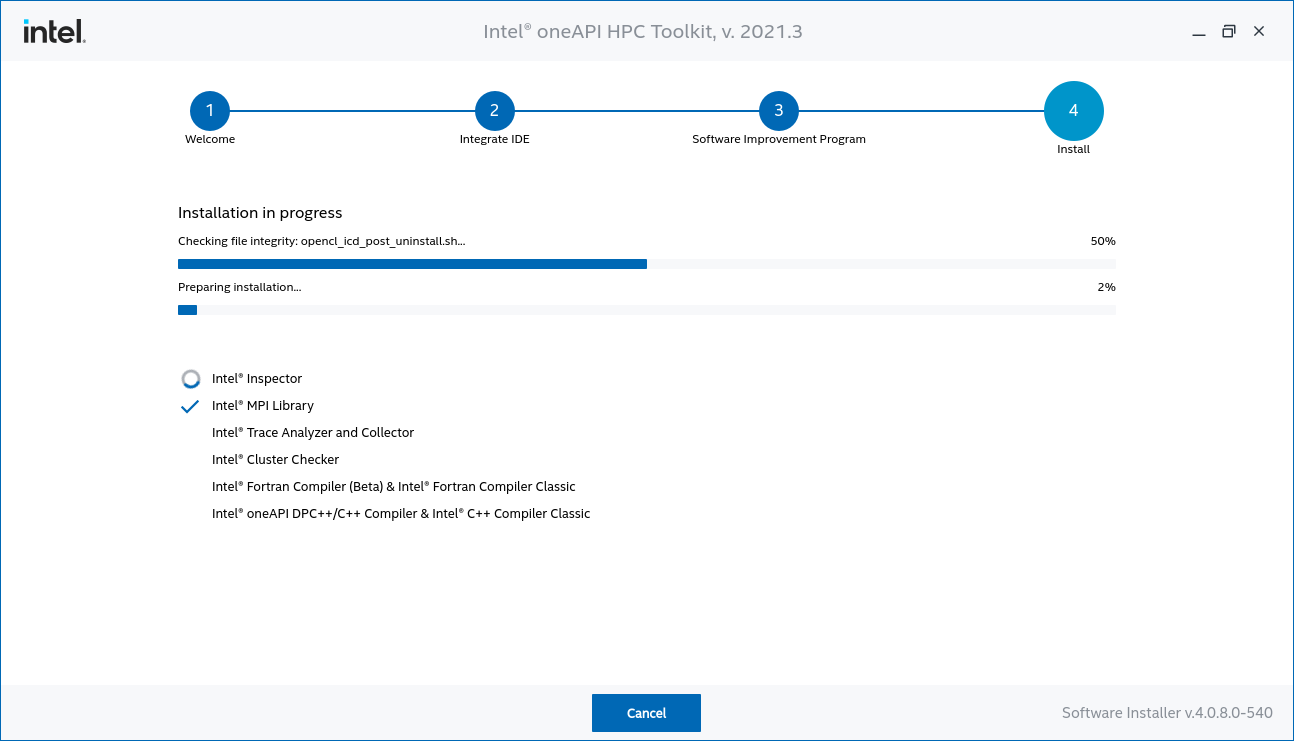Select the Intel Fortran Compiler list item

click(x=393, y=487)
